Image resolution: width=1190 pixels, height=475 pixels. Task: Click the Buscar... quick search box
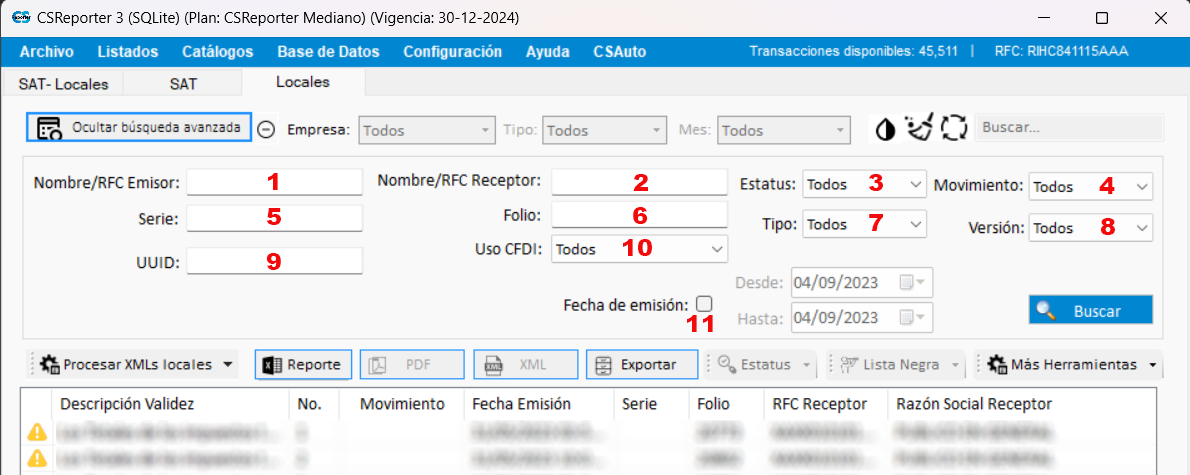coord(1069,128)
